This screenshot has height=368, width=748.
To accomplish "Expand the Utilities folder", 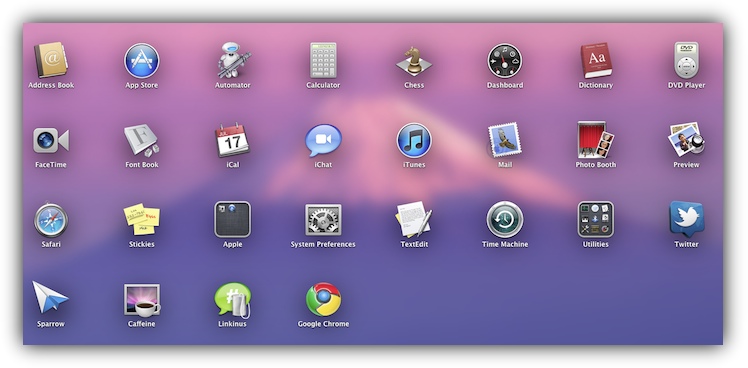I will click(x=595, y=220).
